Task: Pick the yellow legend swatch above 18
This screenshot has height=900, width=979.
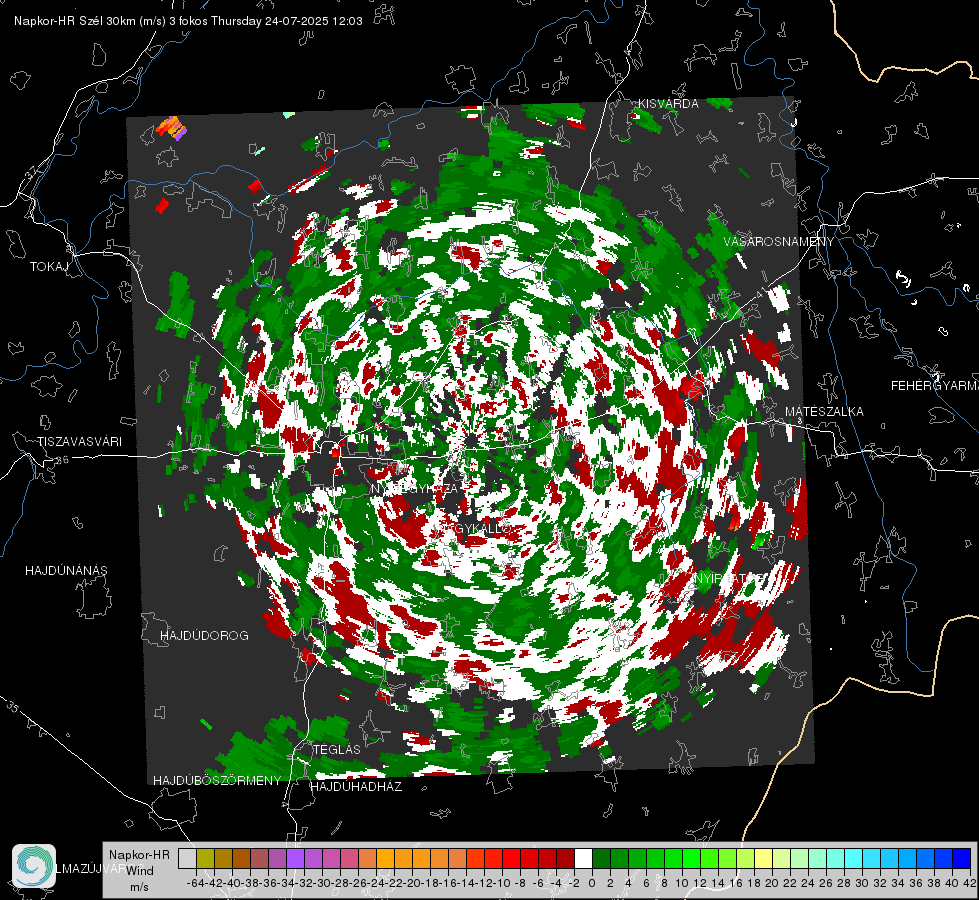Action: coord(763,859)
